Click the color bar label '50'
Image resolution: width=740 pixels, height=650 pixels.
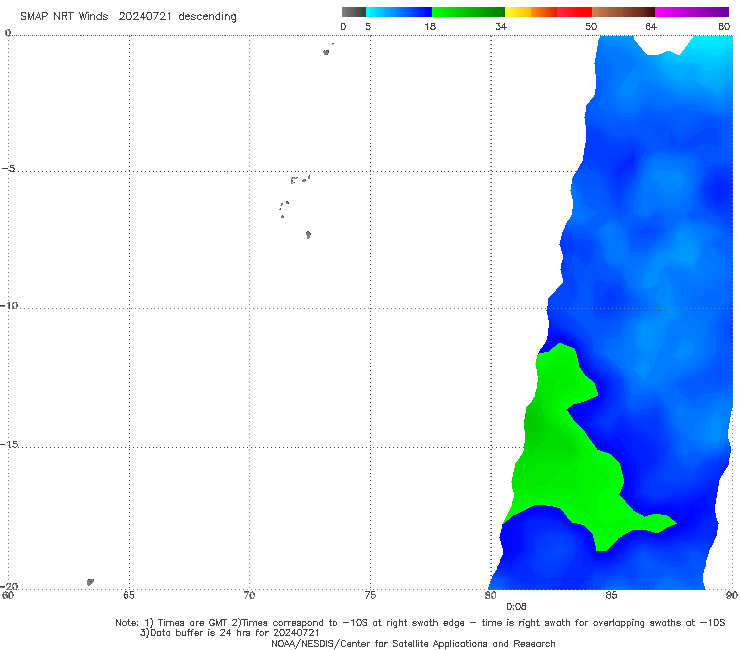point(591,27)
